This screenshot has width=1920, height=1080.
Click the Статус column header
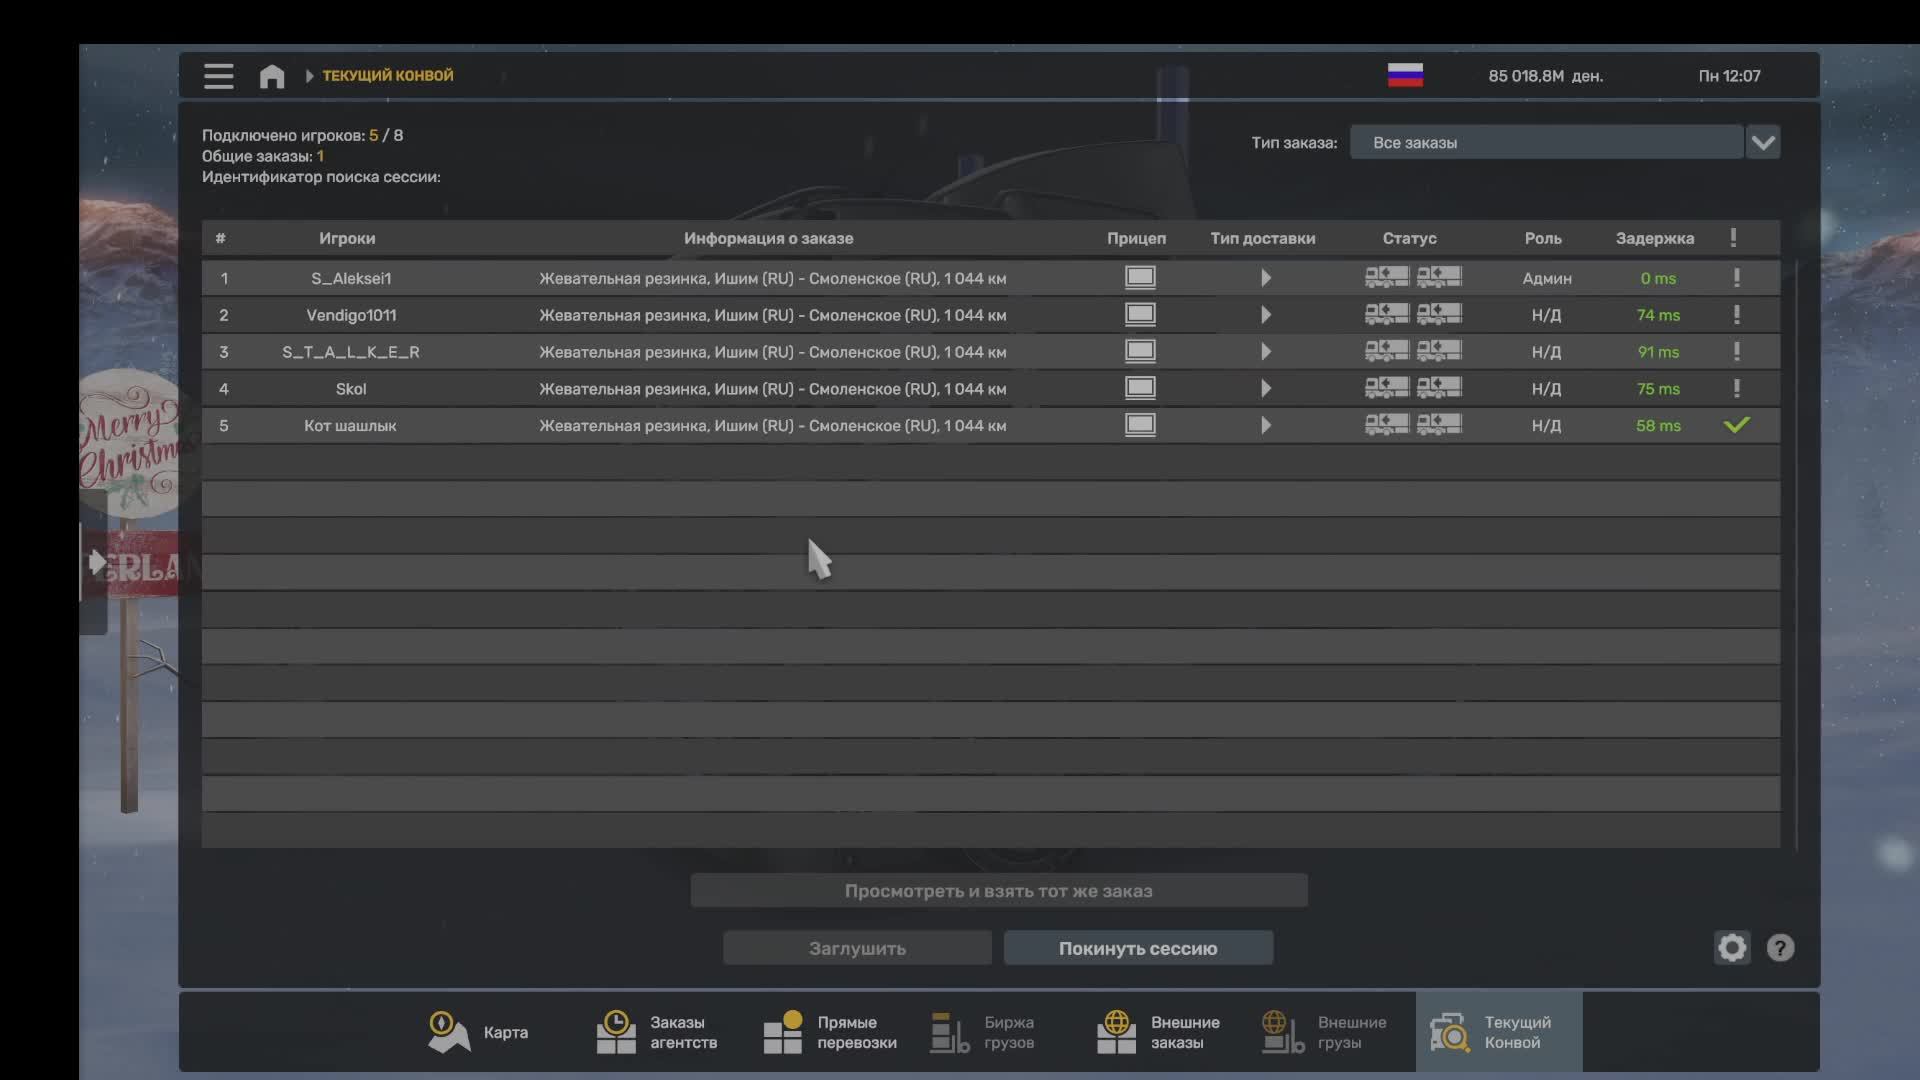point(1410,238)
